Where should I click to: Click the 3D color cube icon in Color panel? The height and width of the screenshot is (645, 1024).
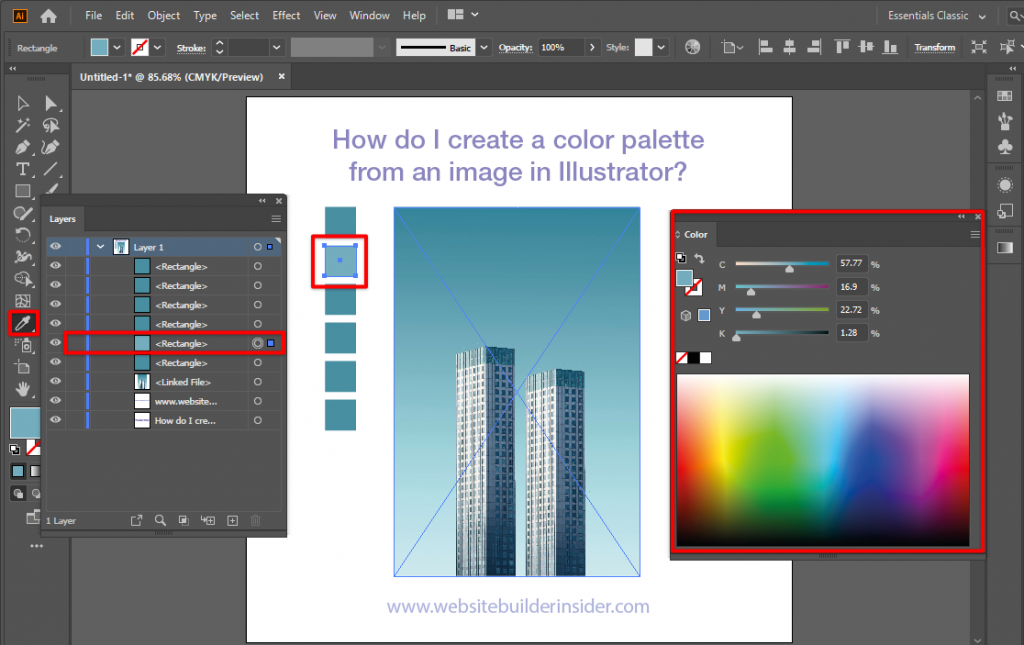coord(685,315)
